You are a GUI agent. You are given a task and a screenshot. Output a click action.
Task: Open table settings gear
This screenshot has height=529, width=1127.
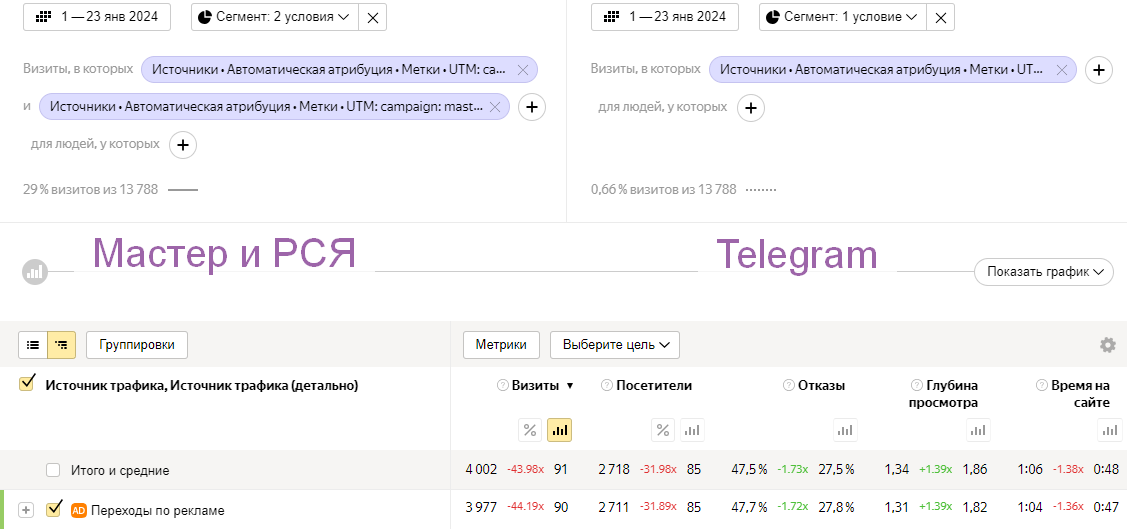1108,345
